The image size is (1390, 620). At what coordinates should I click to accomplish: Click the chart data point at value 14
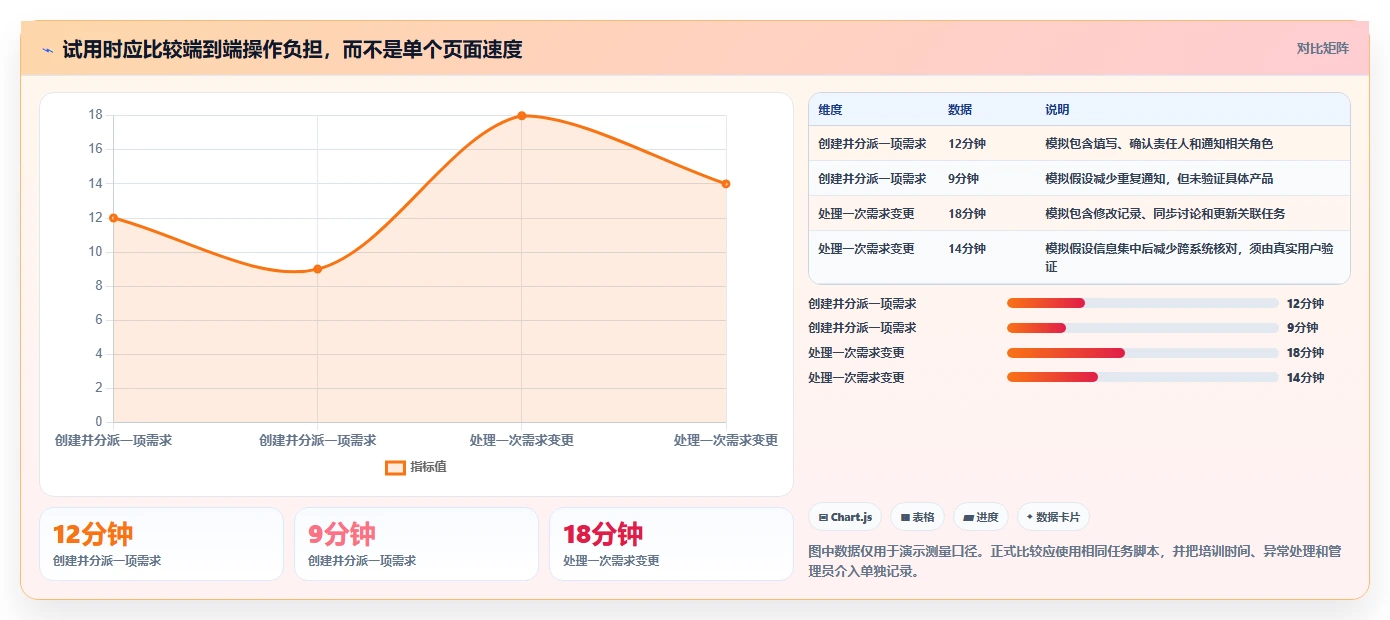click(x=726, y=184)
